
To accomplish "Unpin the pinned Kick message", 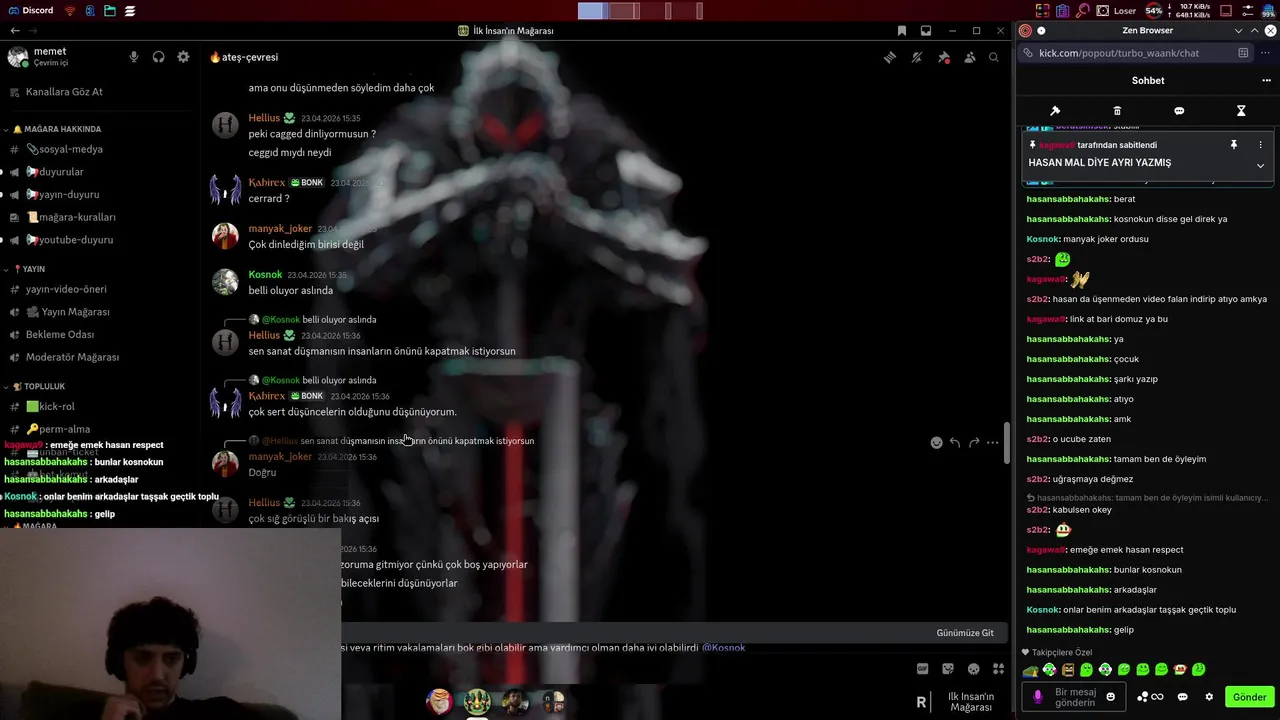I will point(1234,145).
